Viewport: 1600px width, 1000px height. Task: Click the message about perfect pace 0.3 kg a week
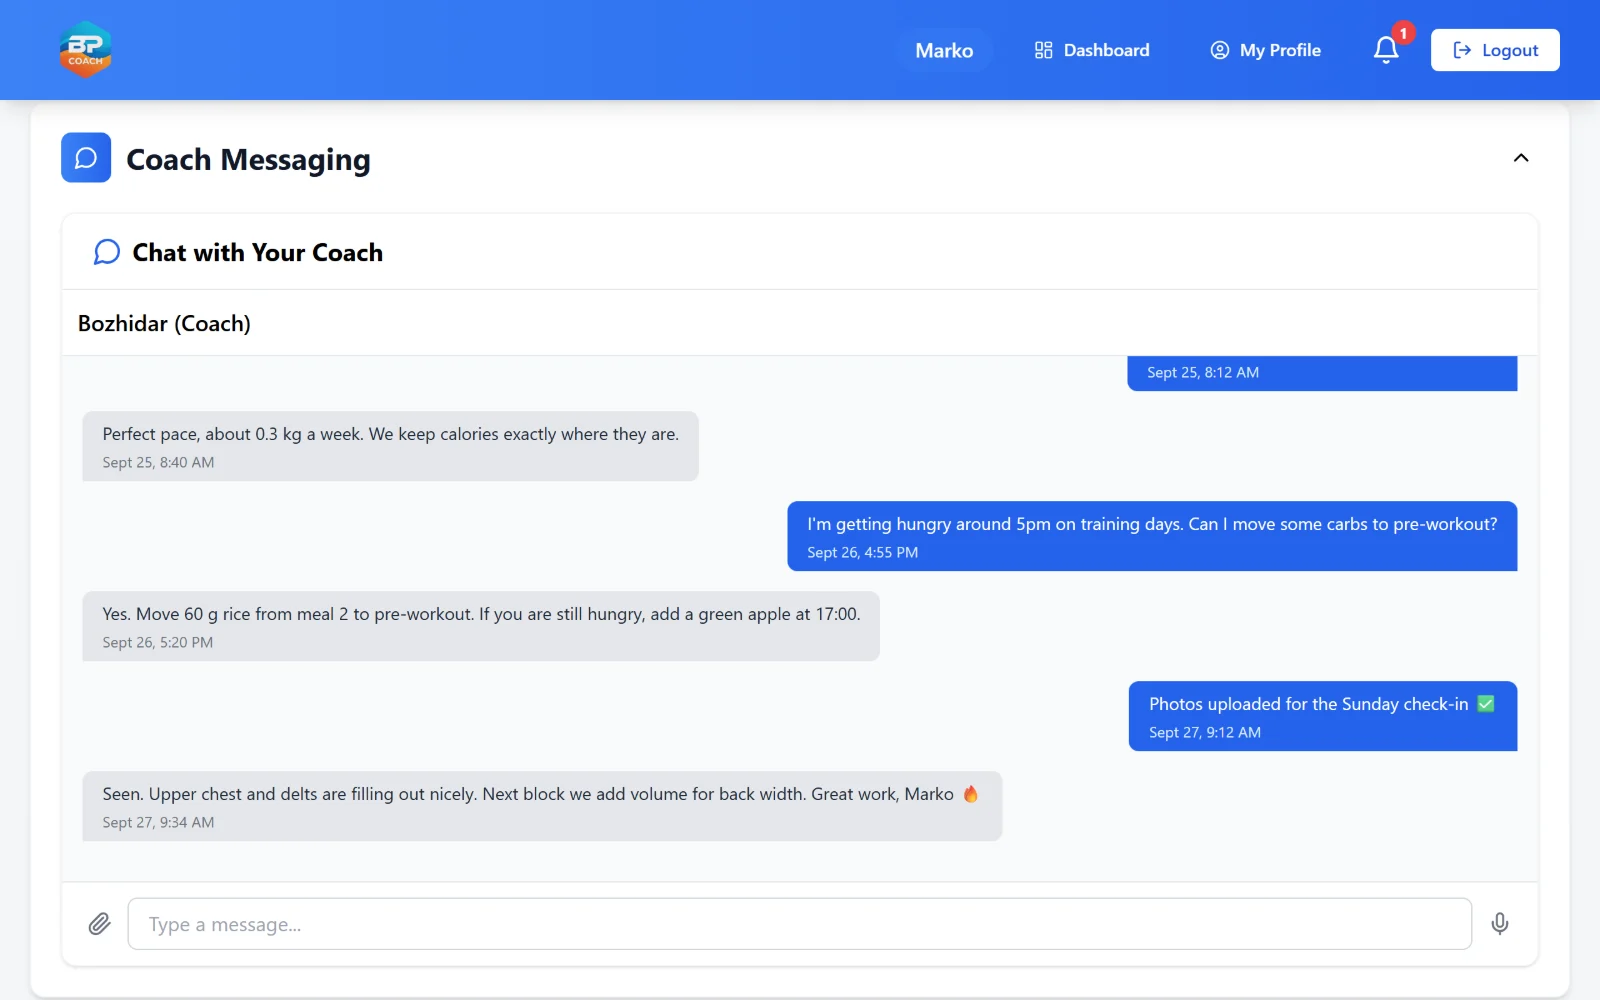click(x=390, y=446)
